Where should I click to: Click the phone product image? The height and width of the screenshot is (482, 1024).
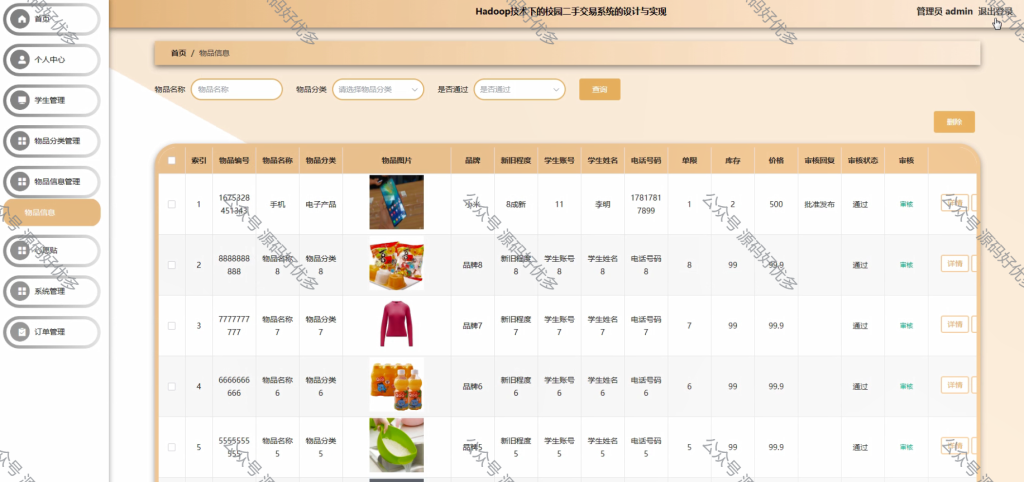[x=396, y=202]
